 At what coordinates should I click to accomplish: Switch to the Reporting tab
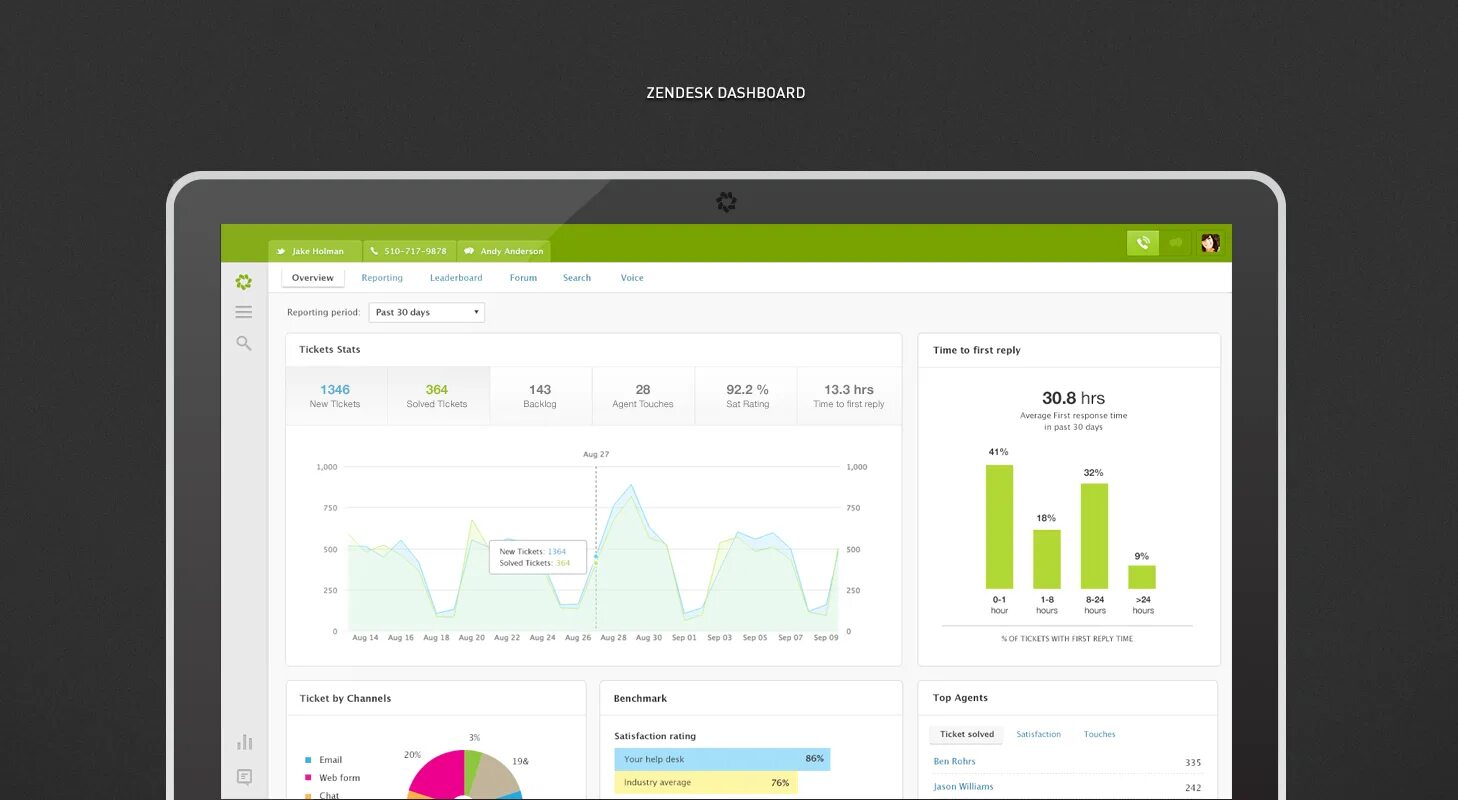pos(382,278)
